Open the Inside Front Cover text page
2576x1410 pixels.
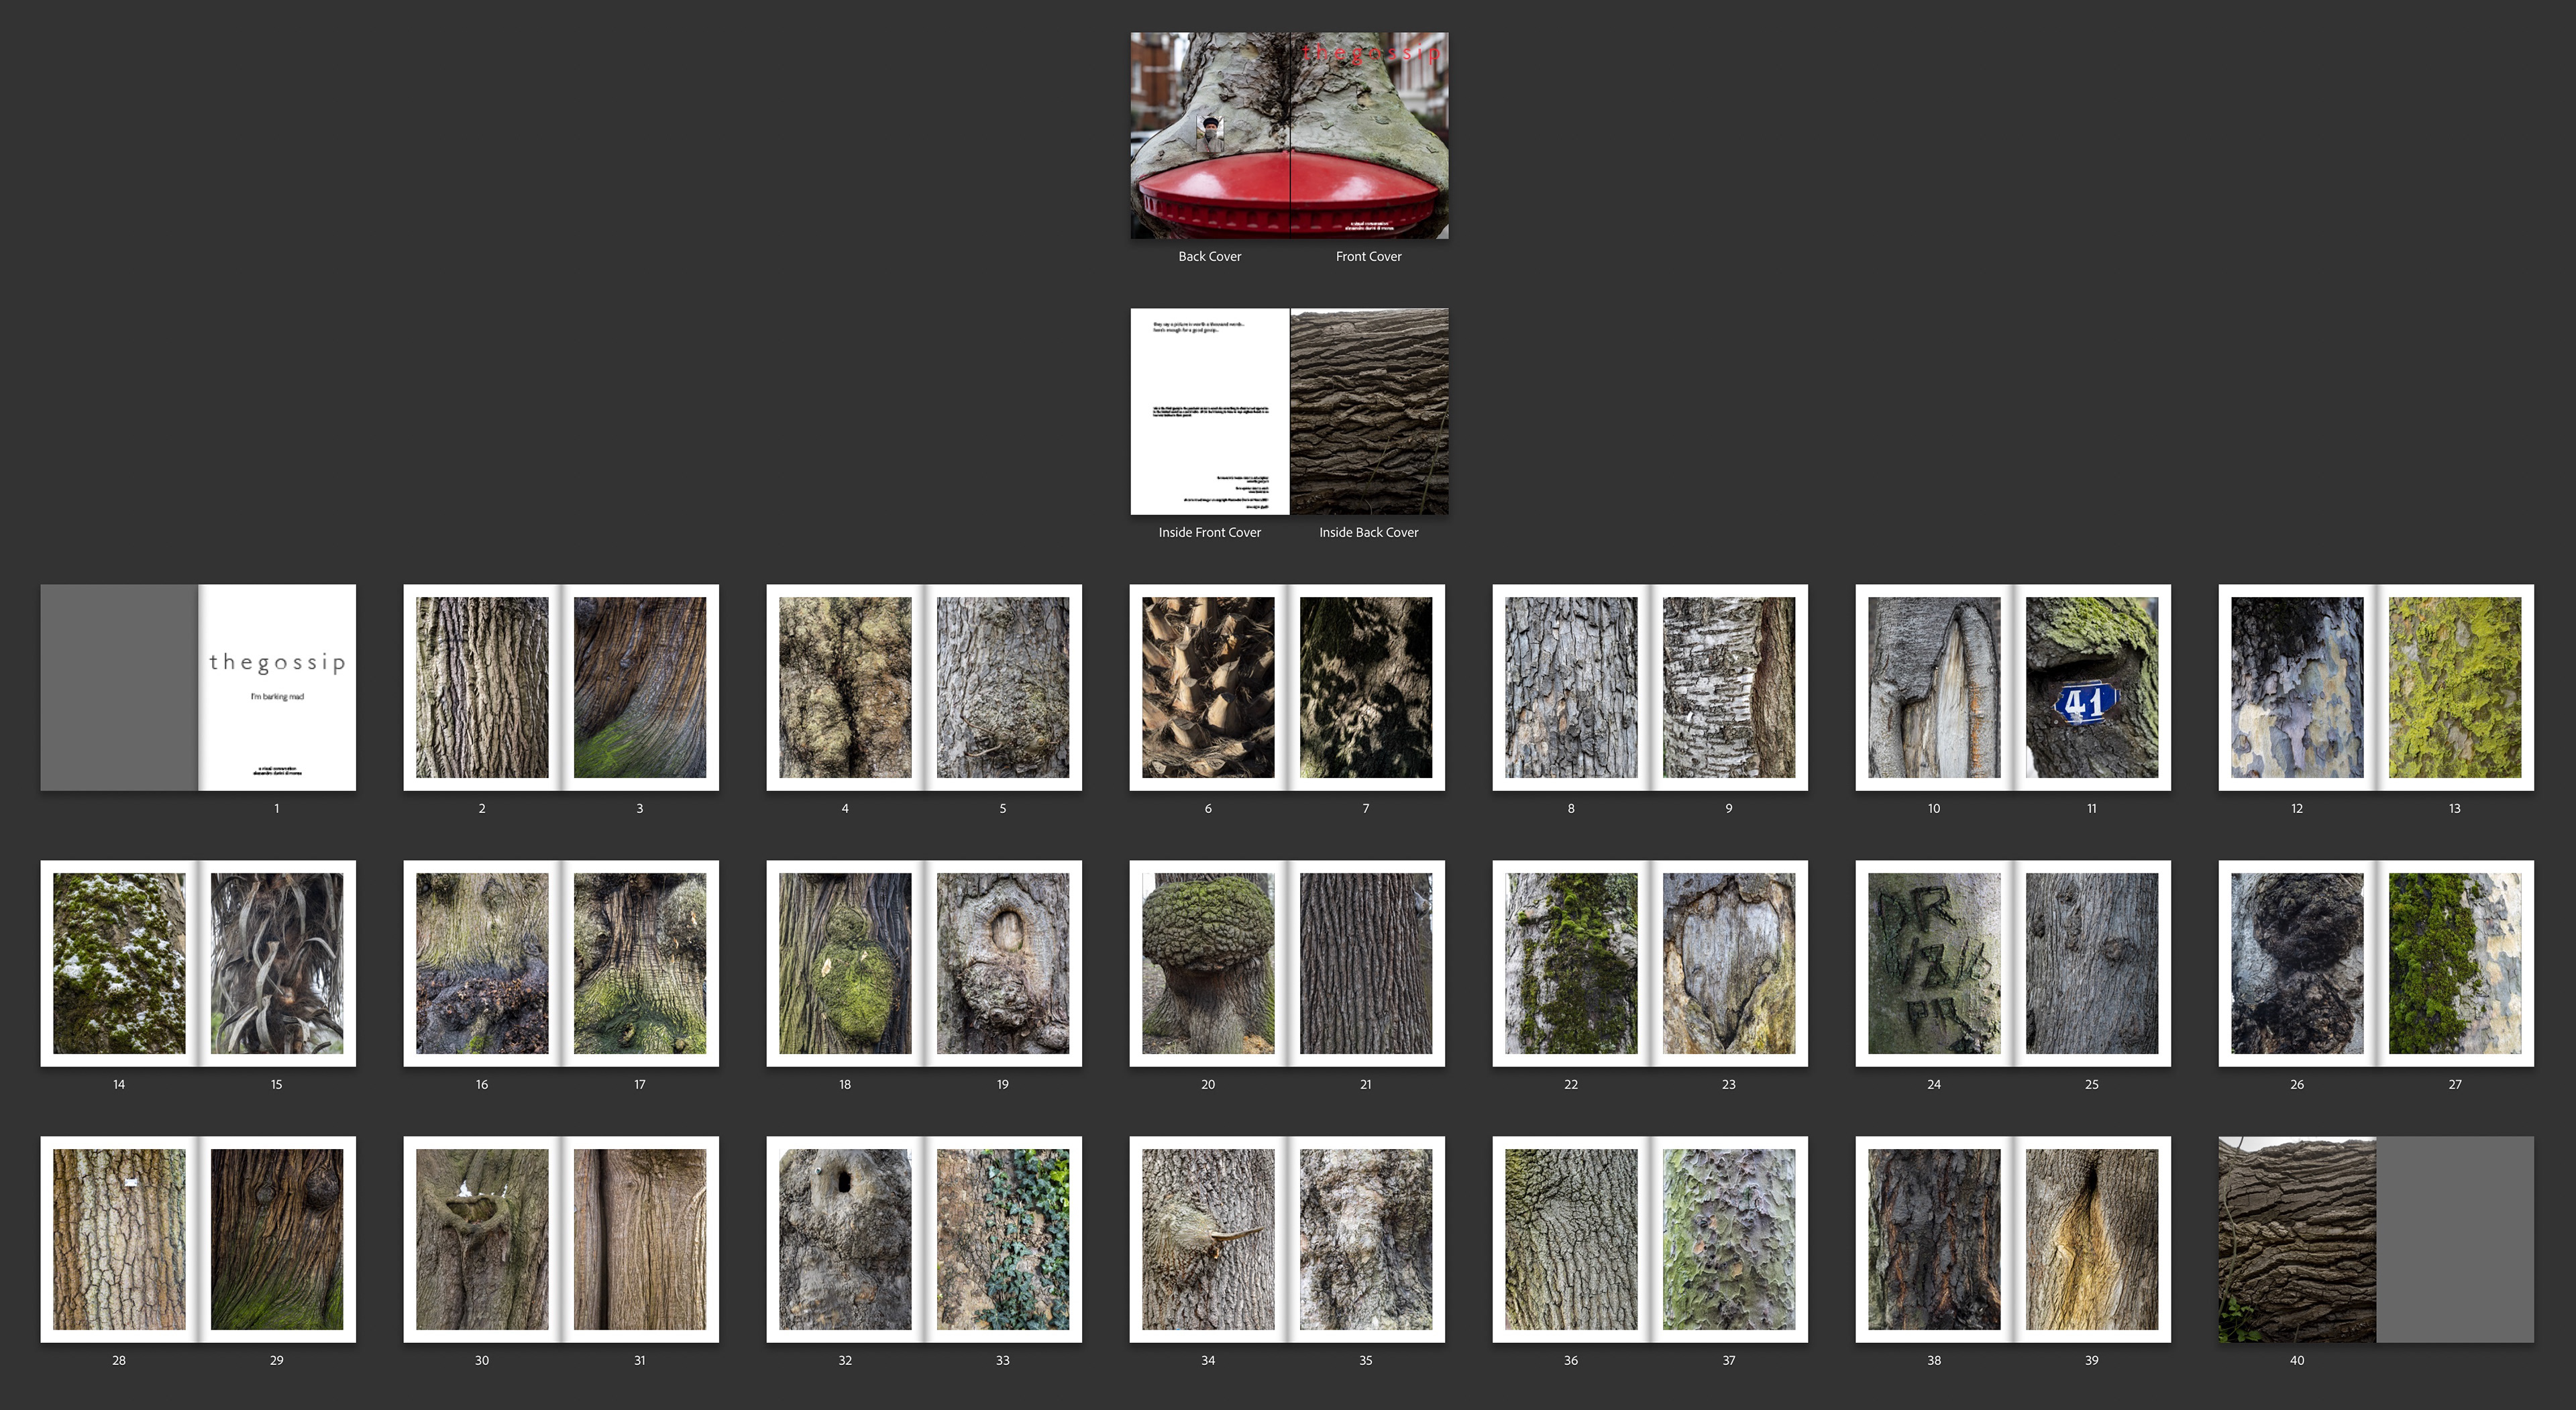(x=1209, y=411)
